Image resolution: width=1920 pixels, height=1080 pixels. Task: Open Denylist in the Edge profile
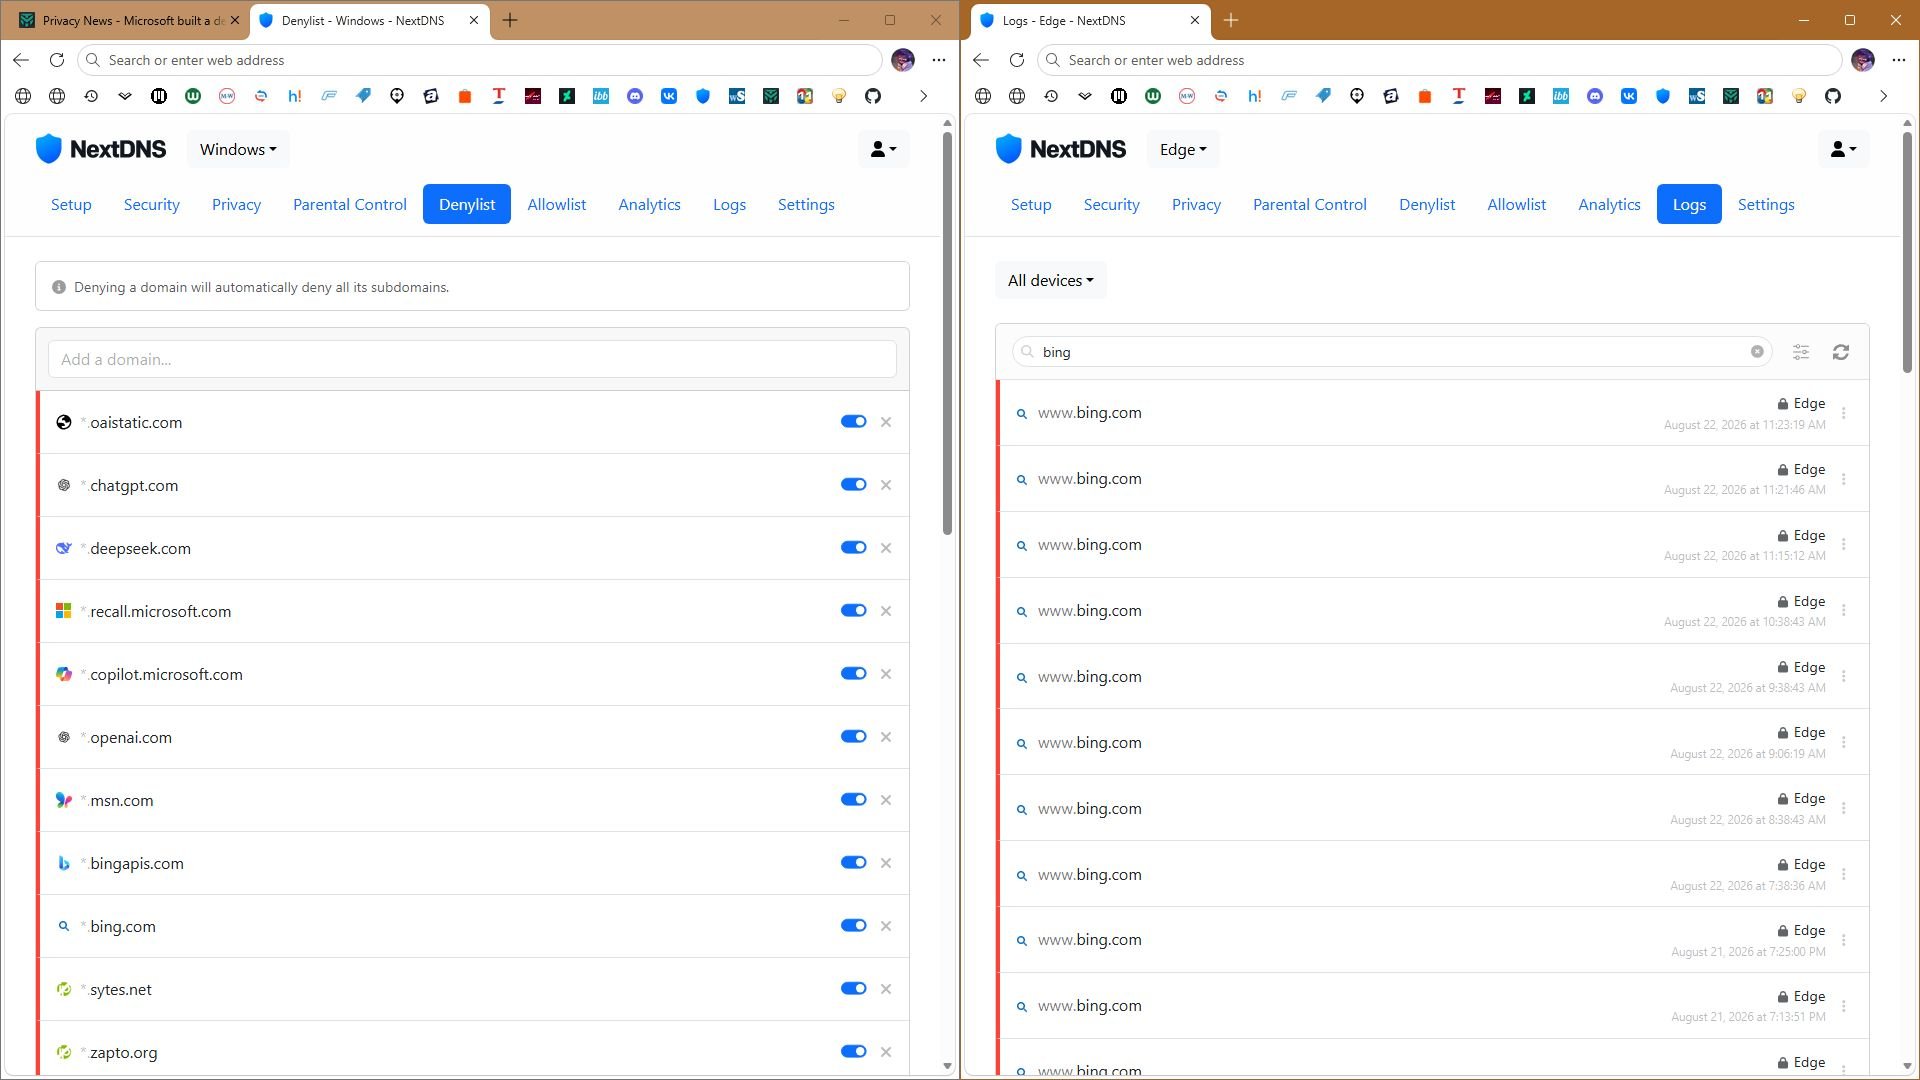coord(1427,204)
